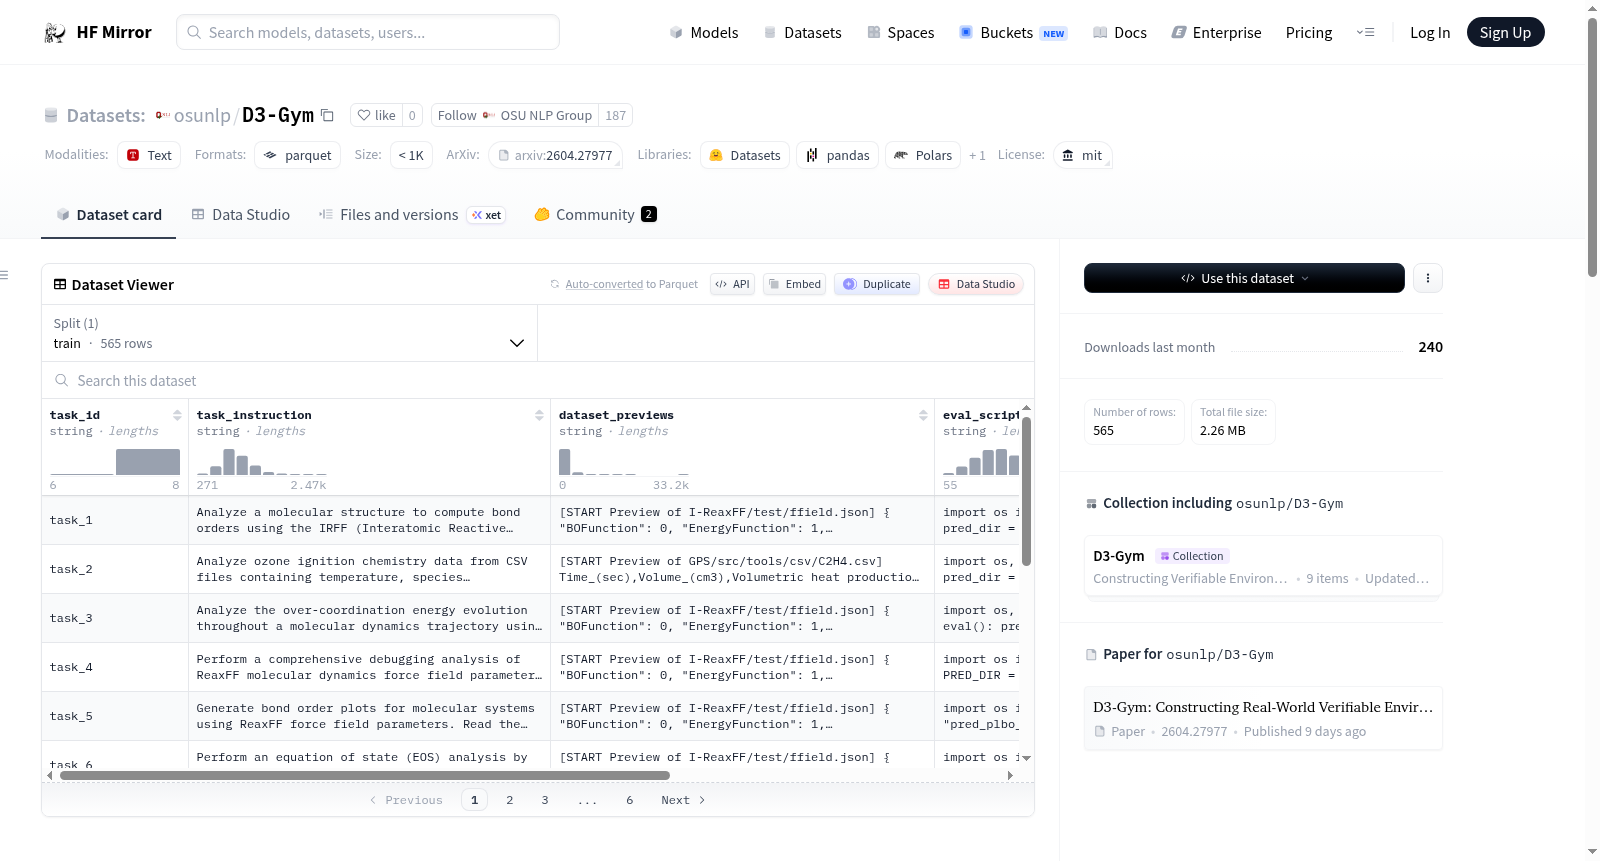Open the pandas library tag
This screenshot has width=1600, height=861.
coord(838,155)
